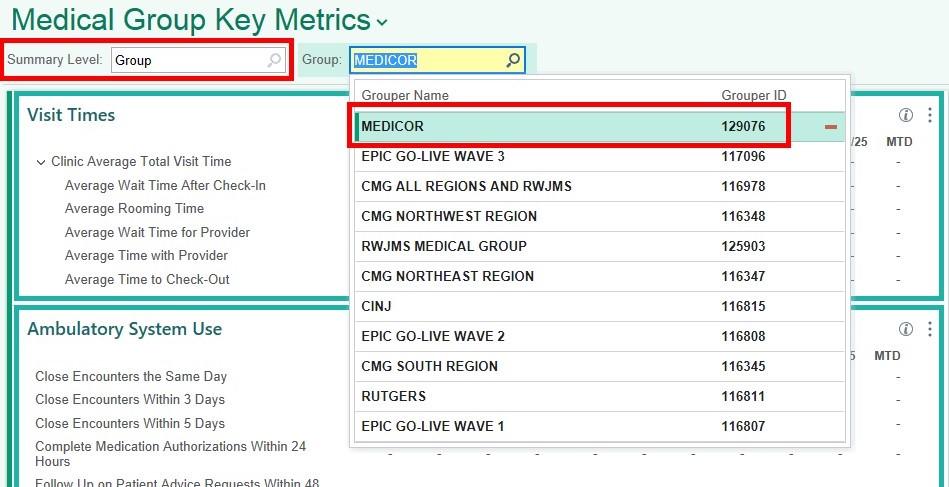
Task: Click the Group field search magnifier icon
Action: [513, 60]
